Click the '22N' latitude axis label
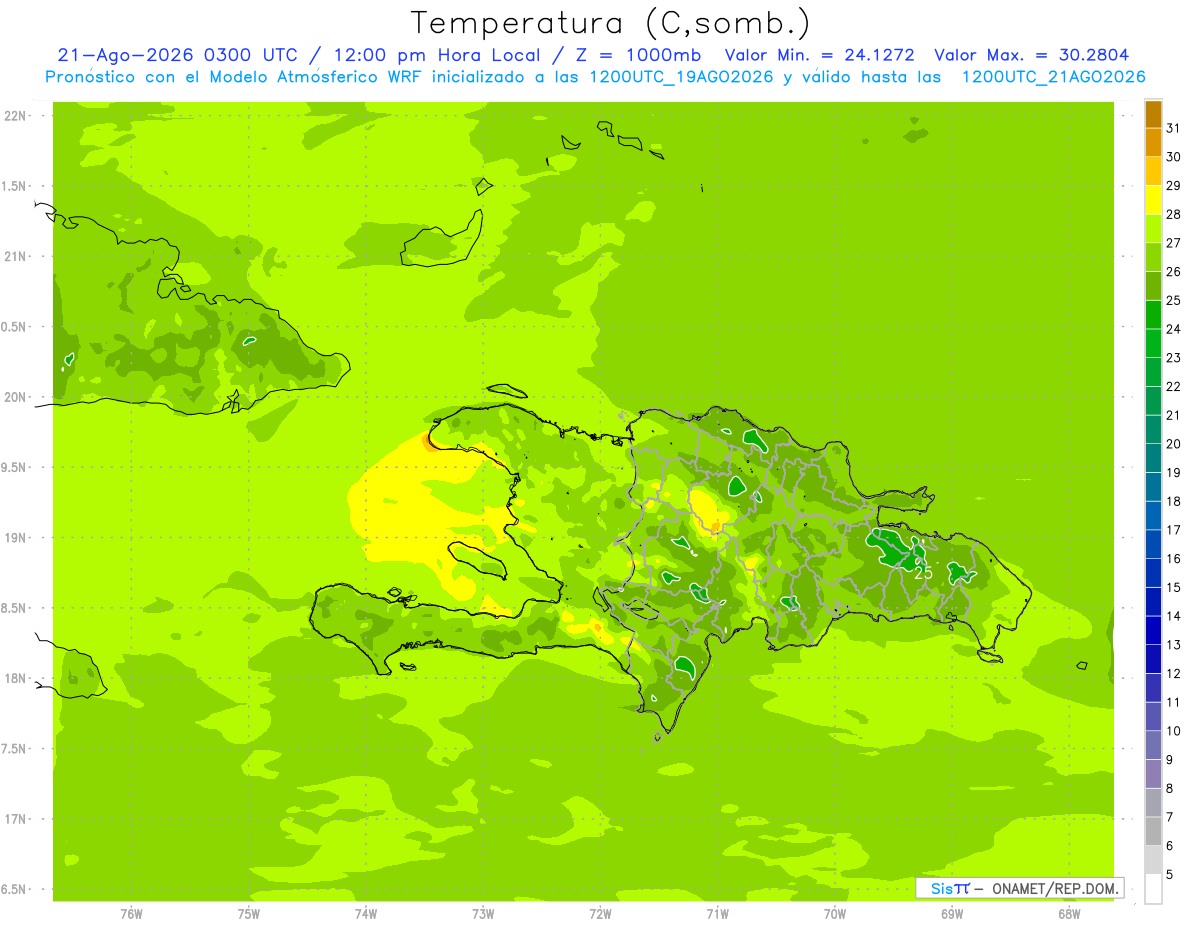This screenshot has width=1200, height=927. click(16, 115)
